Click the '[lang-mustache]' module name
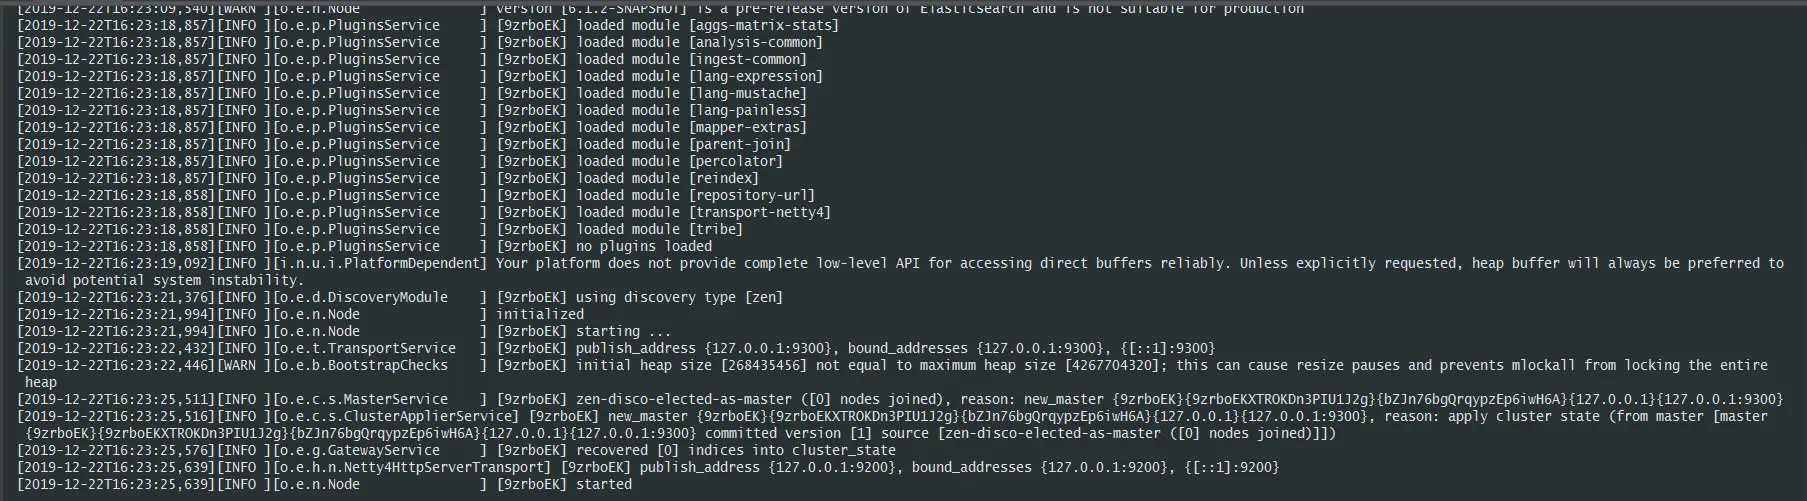This screenshot has height=501, width=1807. [748, 94]
